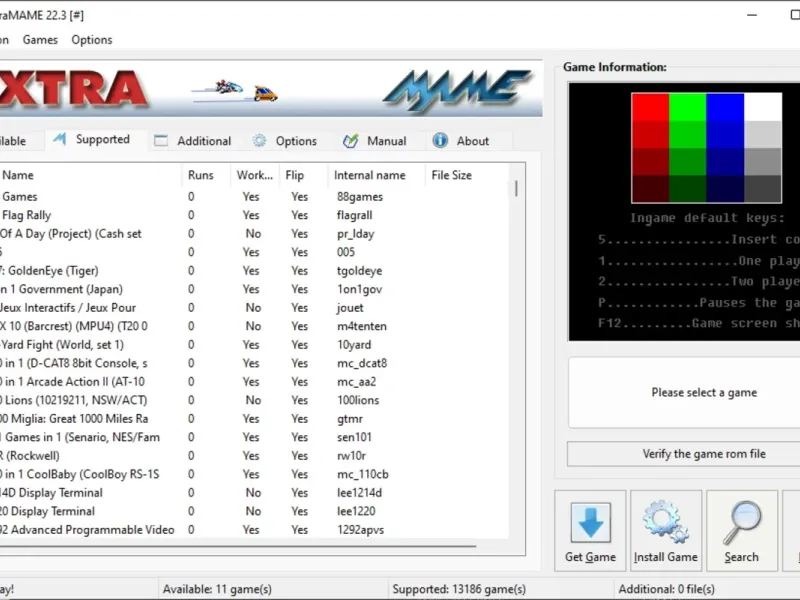Select the Flag Rally game row
Screen dimensions: 800x600
[254, 215]
